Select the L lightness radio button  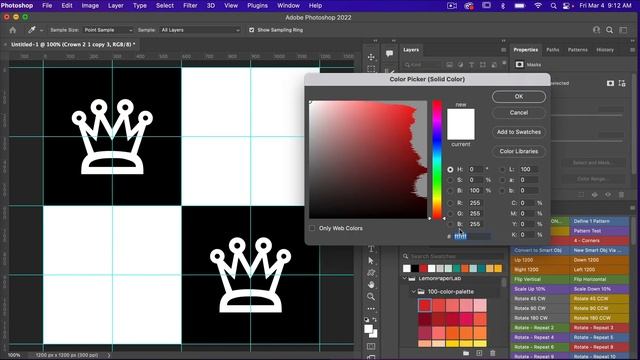click(502, 169)
